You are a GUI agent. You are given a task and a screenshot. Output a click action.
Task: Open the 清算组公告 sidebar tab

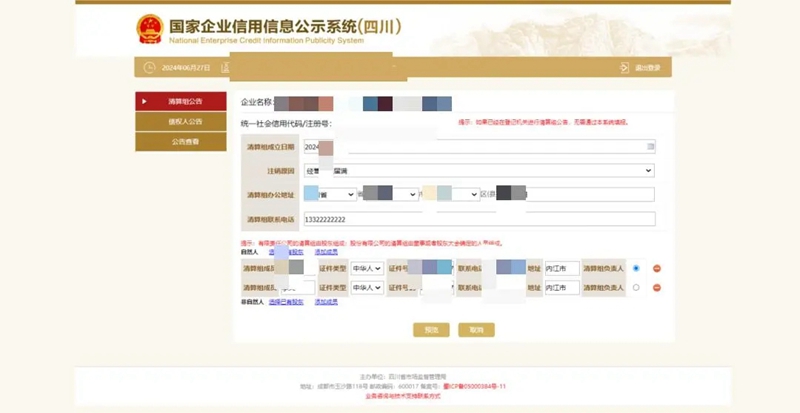[181, 102]
